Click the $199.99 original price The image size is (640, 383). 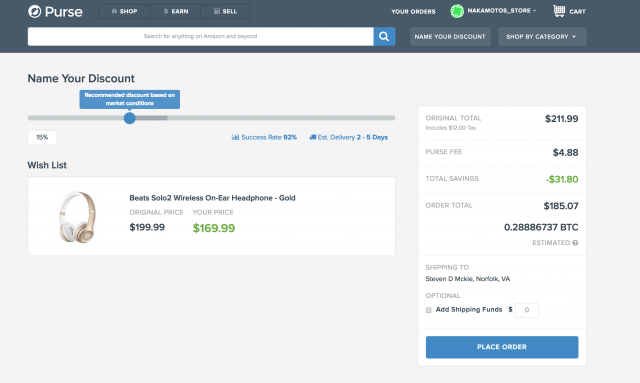147,227
